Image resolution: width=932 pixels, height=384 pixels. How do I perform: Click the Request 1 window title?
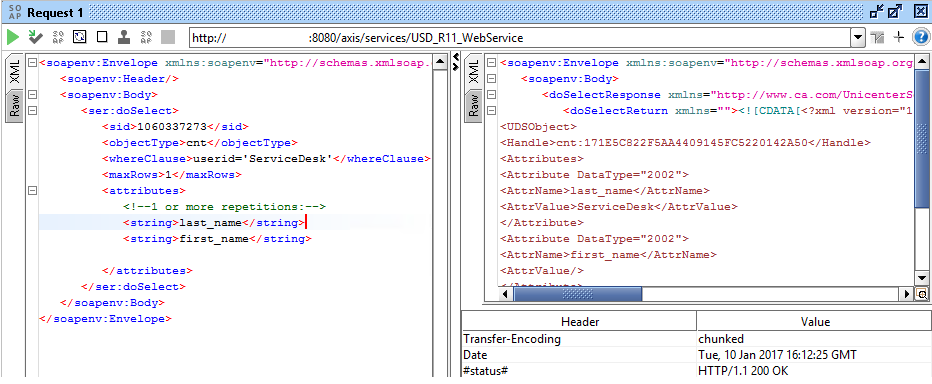55,12
